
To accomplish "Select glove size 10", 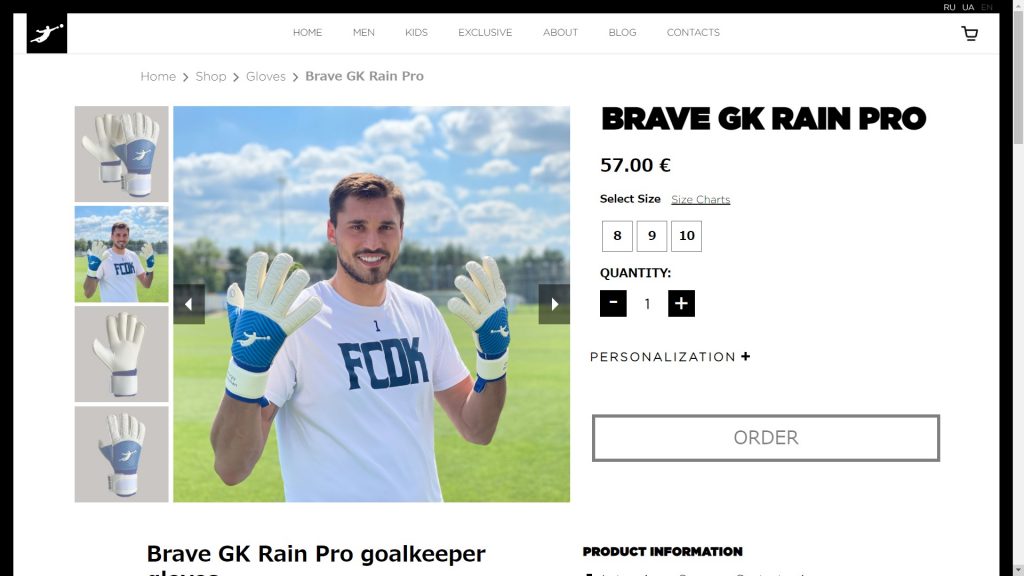I will [x=686, y=236].
